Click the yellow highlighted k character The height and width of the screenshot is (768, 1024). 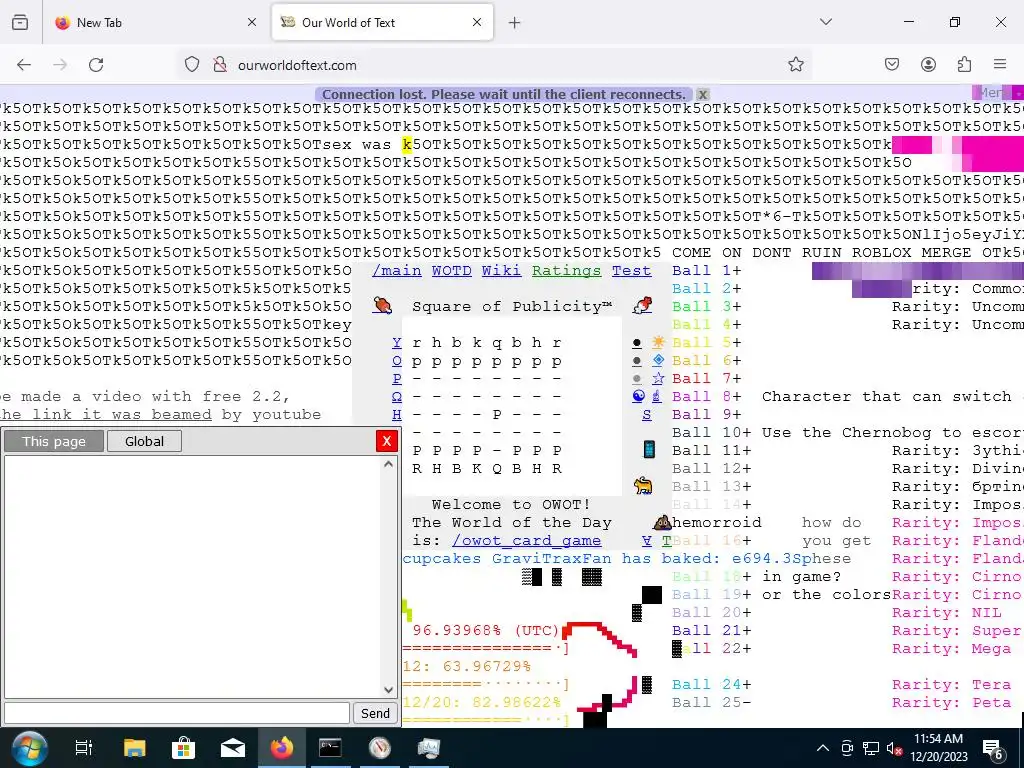pos(407,144)
